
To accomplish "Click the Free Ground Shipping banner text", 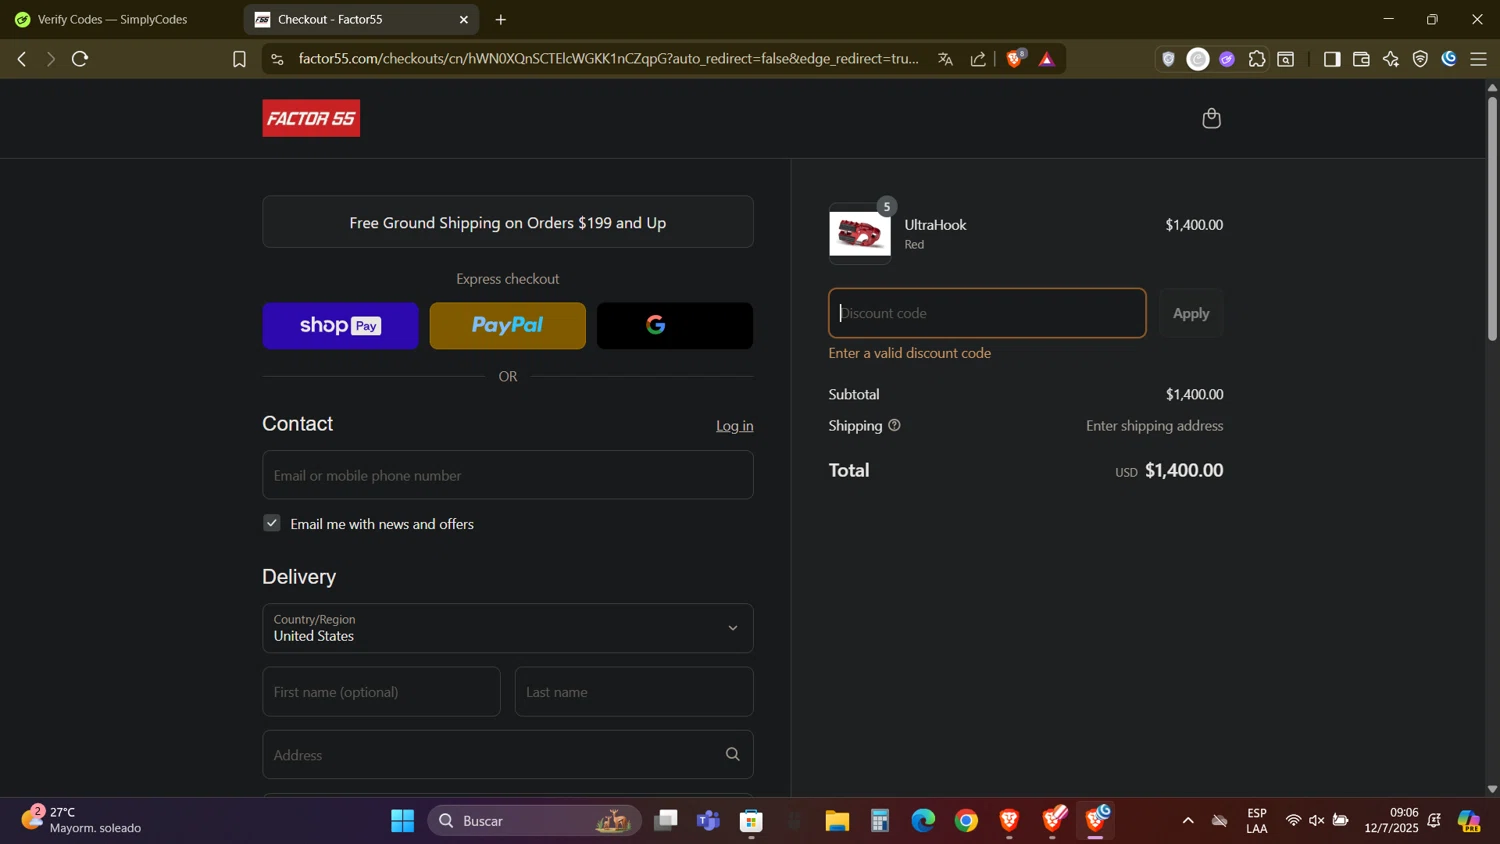I will (507, 223).
